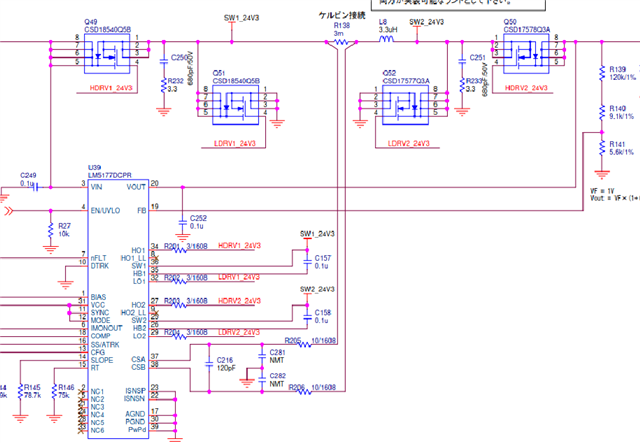Click the MODE pin name
The height and width of the screenshot is (443, 640).
tap(100, 320)
